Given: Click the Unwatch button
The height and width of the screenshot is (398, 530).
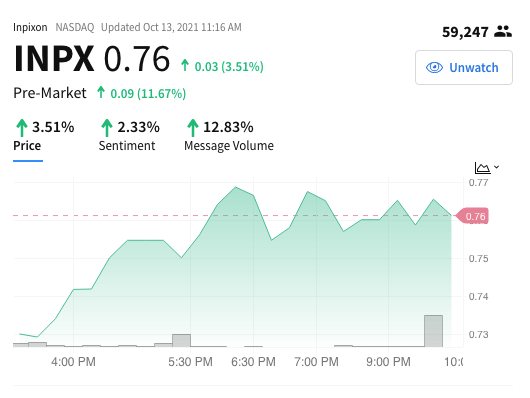Looking at the screenshot, I should pos(464,68).
